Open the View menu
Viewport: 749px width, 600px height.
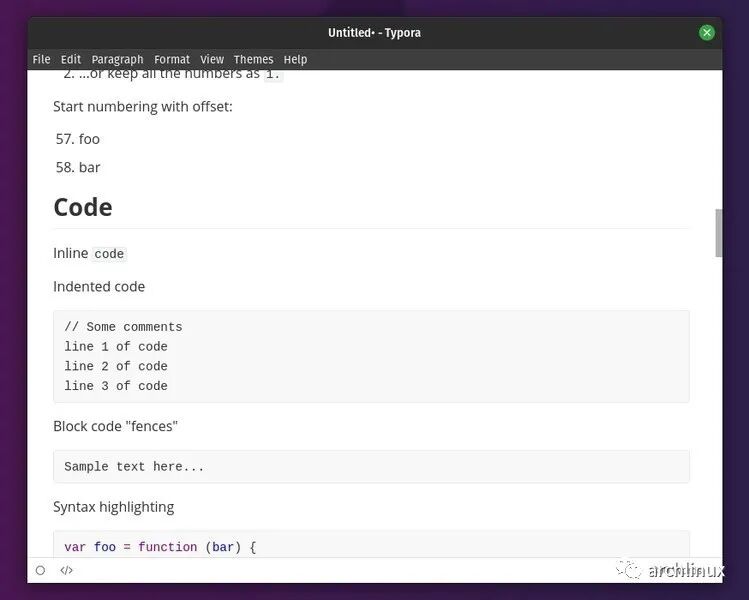coord(212,59)
